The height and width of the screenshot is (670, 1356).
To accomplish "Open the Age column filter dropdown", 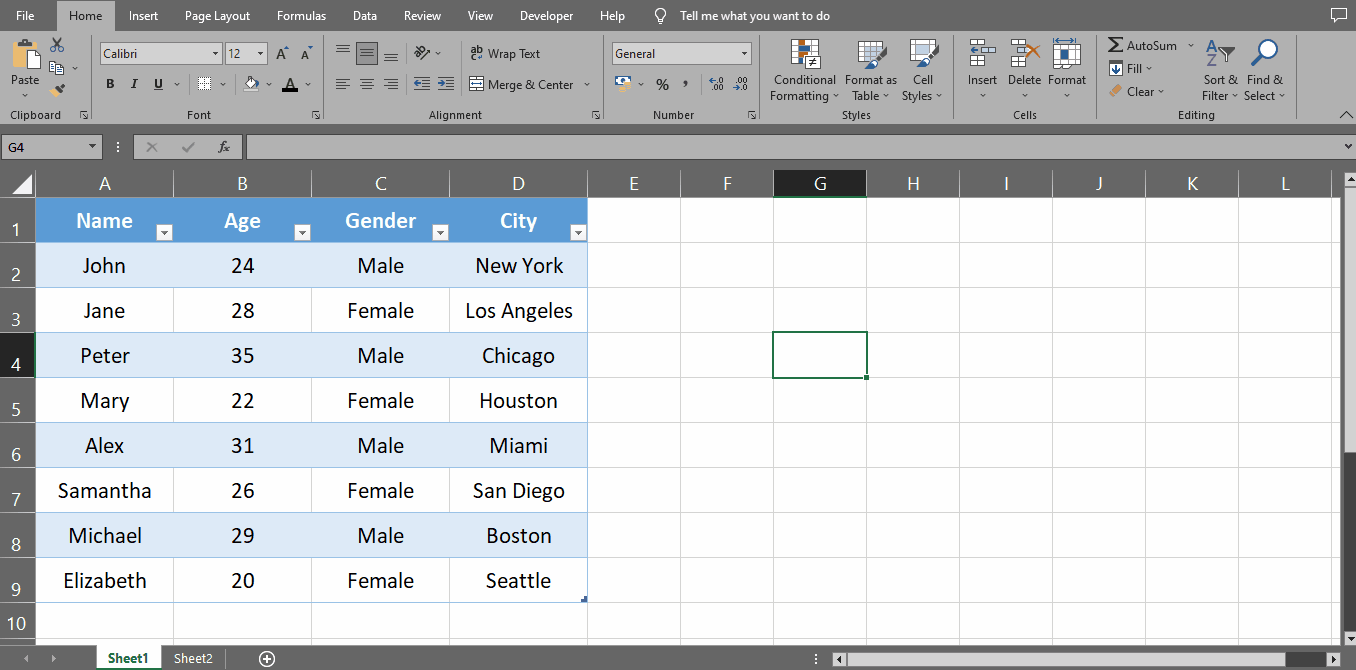I will tap(302, 232).
